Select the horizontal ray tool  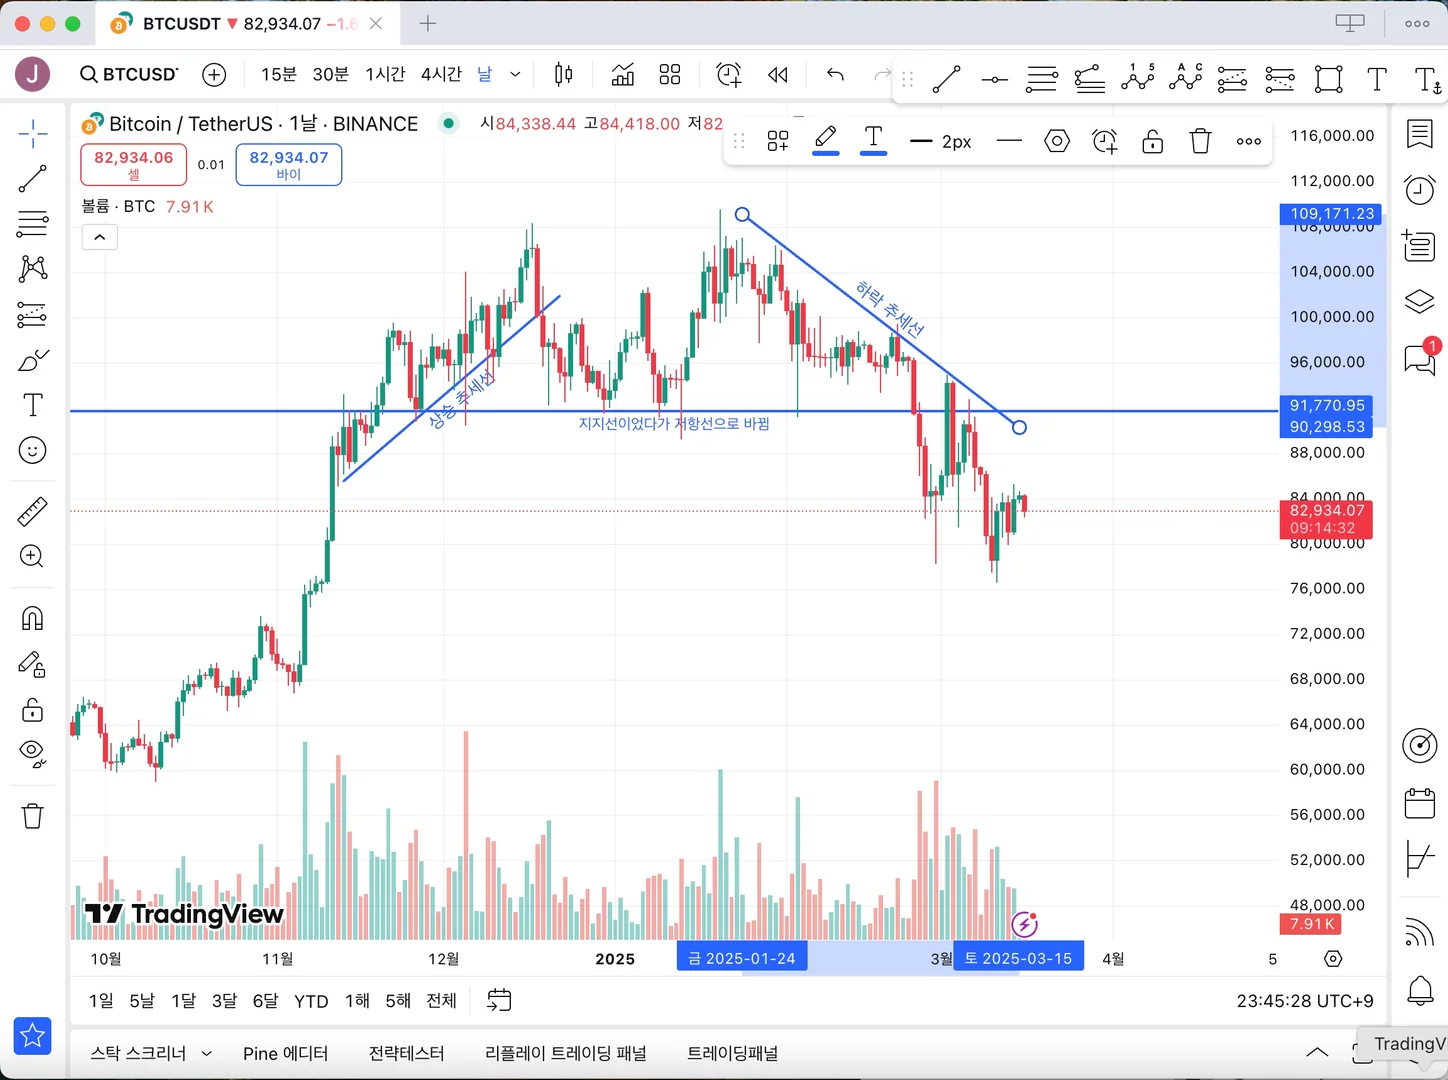point(995,79)
